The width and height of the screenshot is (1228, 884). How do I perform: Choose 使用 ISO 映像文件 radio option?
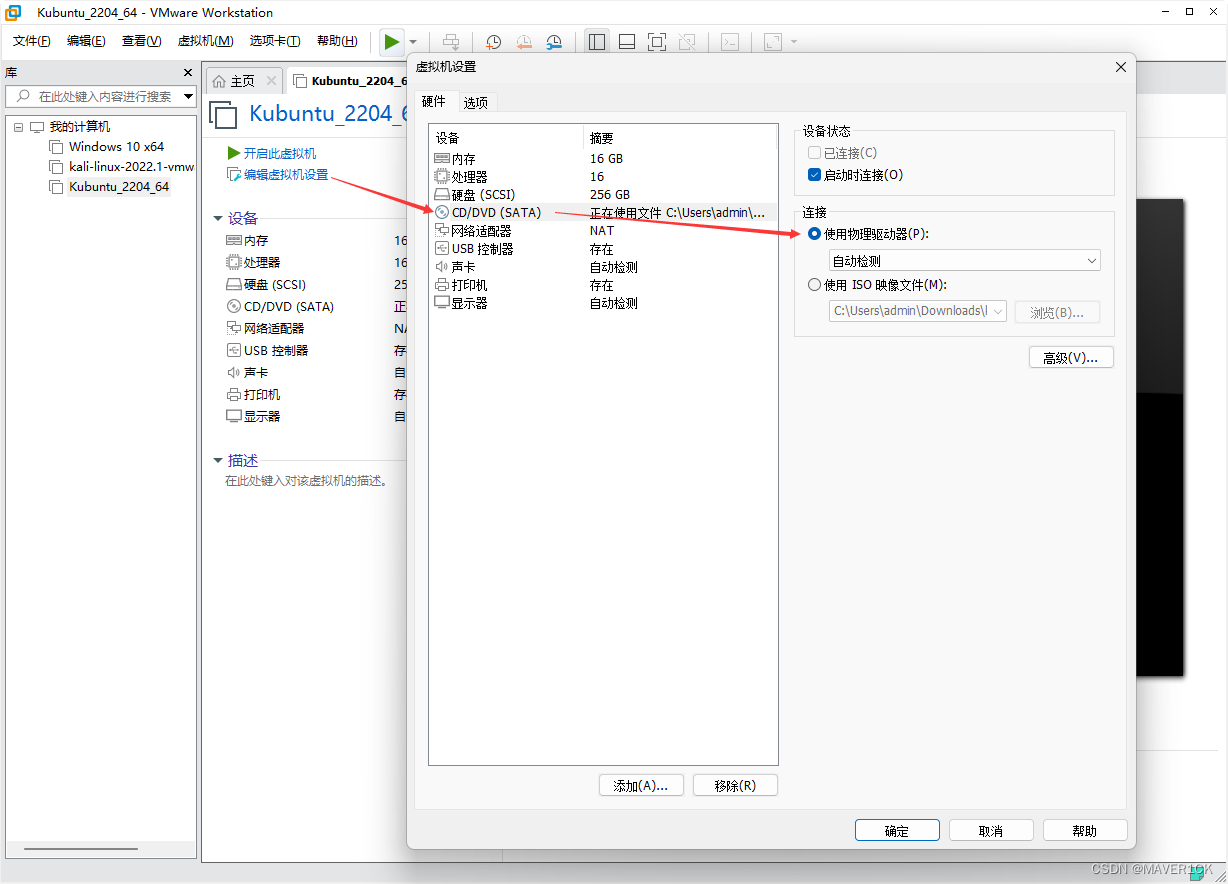(x=814, y=285)
